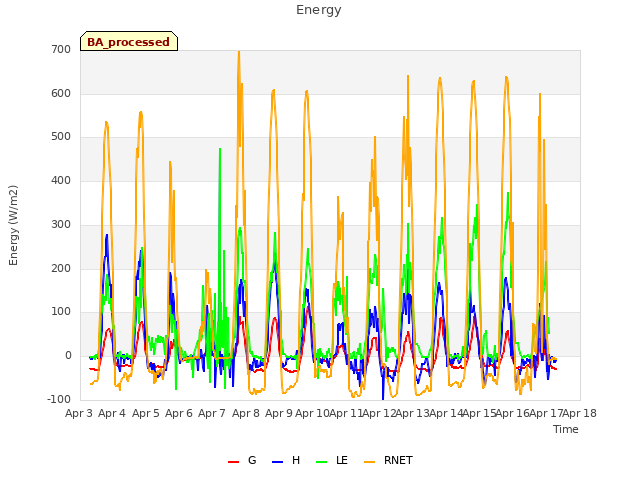Click the Apr 4 x-axis tick label
640x480 pixels.
[x=112, y=413]
